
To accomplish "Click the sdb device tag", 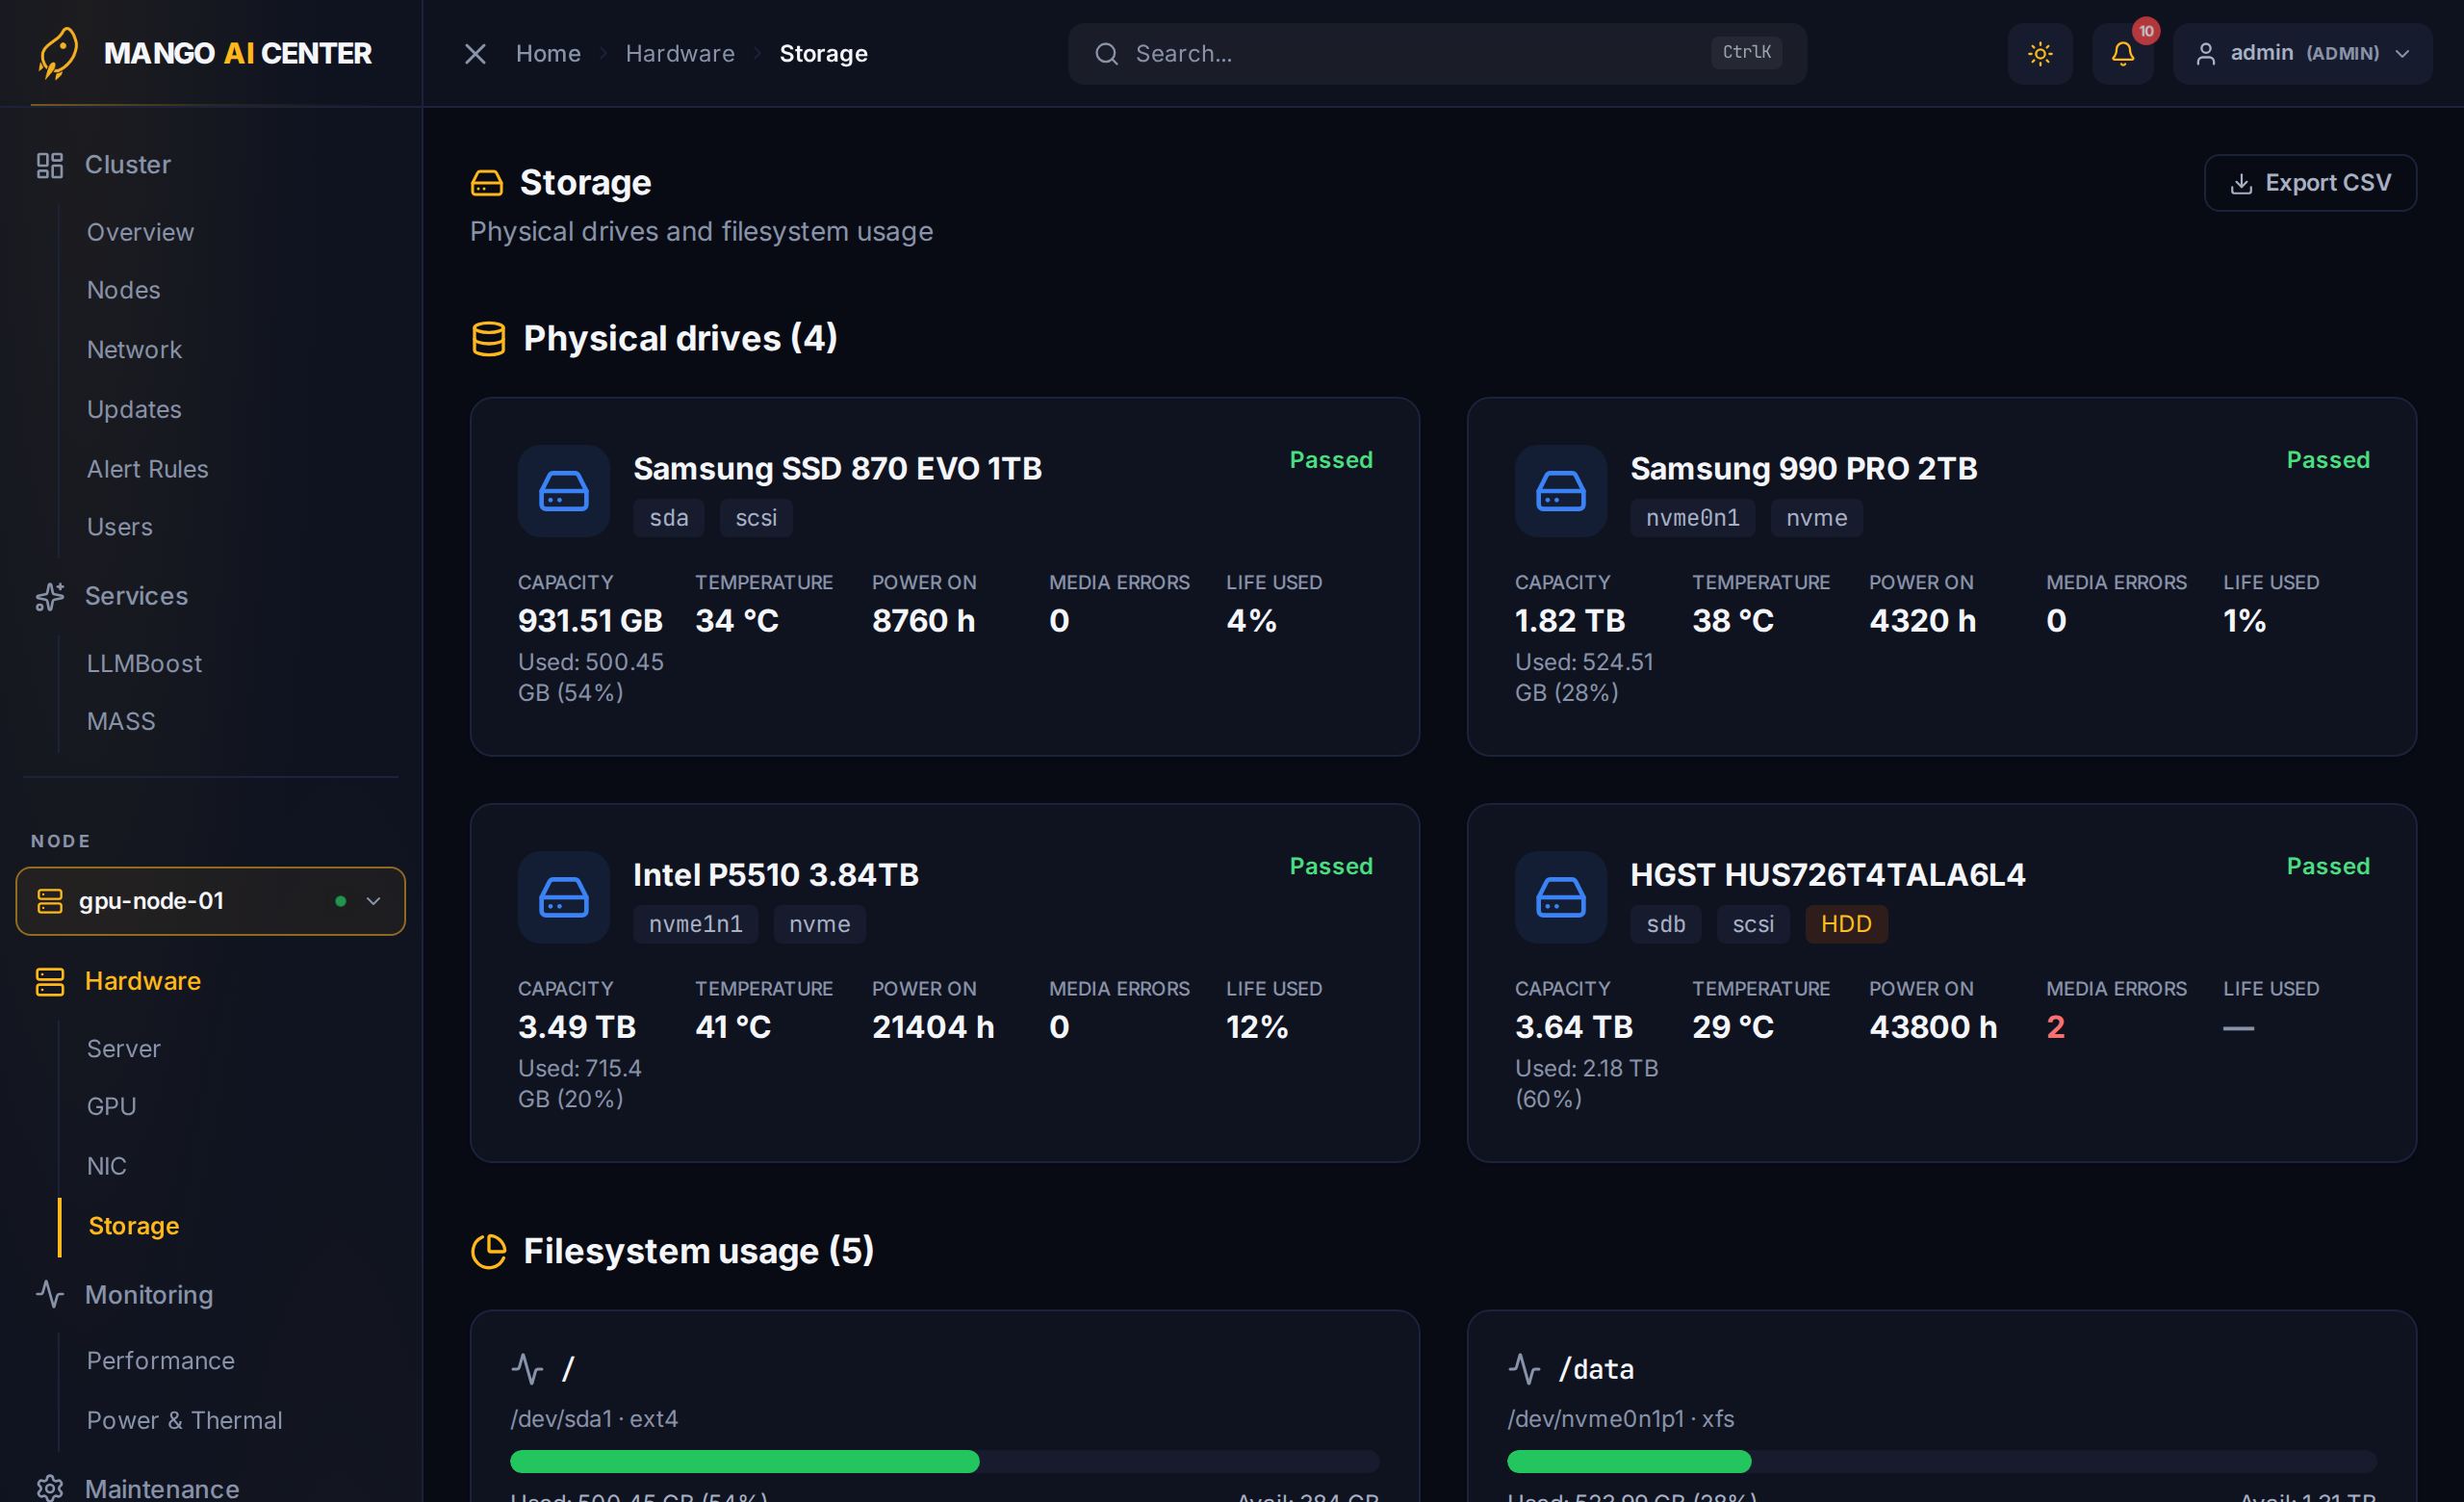I will pos(1666,924).
